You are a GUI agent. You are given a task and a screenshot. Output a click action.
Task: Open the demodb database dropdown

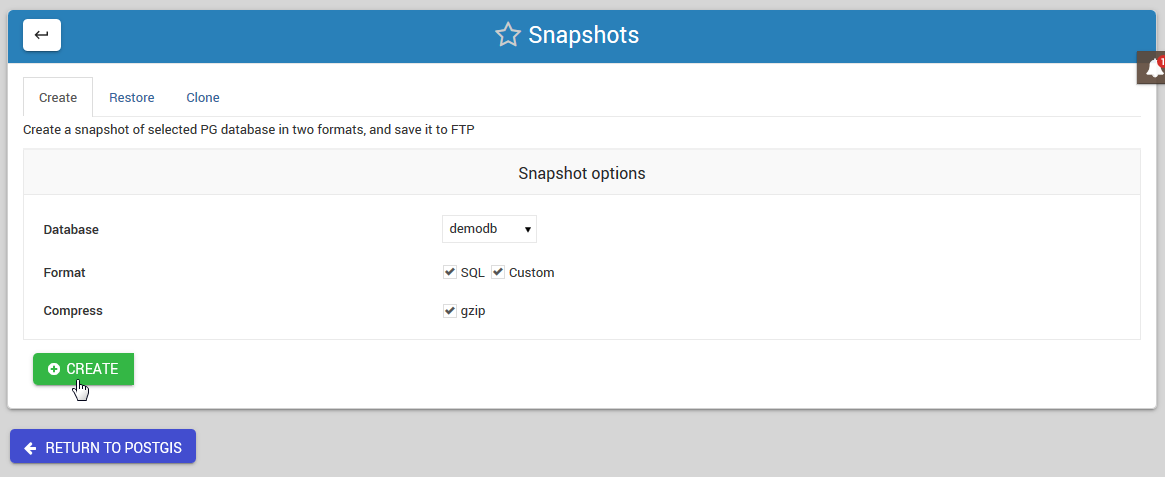click(488, 229)
